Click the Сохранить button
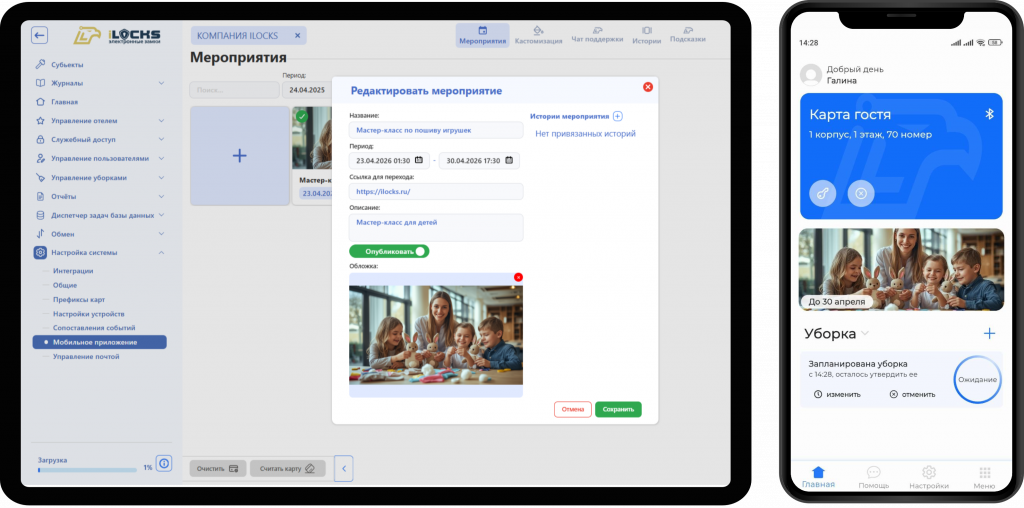1024x508 pixels. click(x=618, y=409)
